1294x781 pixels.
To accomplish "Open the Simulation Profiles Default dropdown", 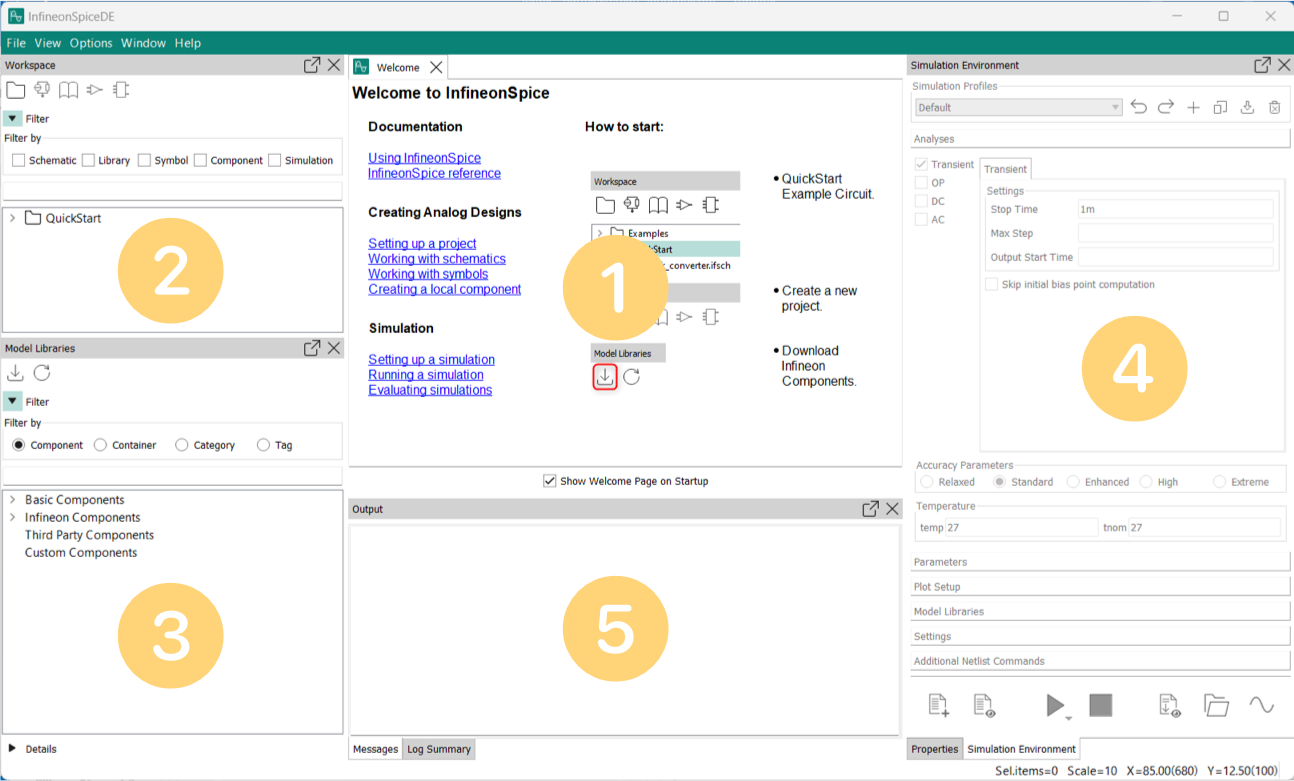I will tap(1018, 108).
